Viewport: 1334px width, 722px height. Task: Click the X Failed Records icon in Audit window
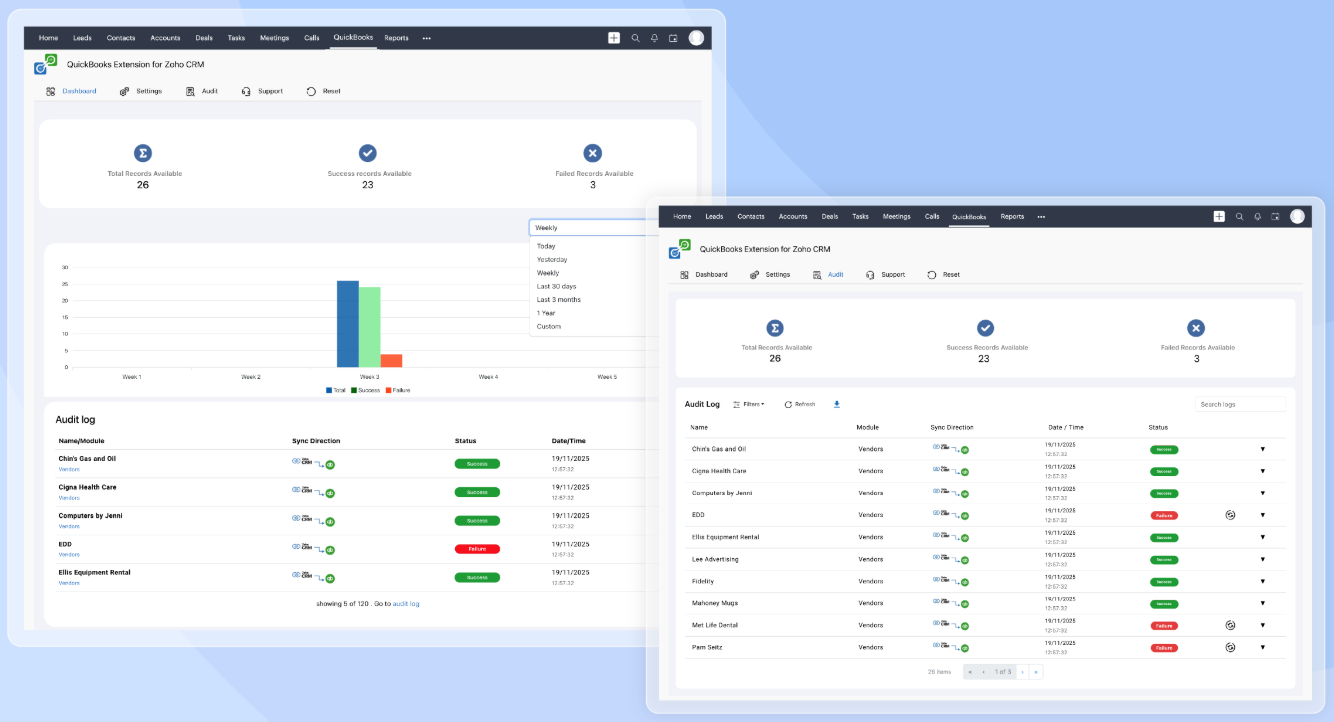(1196, 328)
